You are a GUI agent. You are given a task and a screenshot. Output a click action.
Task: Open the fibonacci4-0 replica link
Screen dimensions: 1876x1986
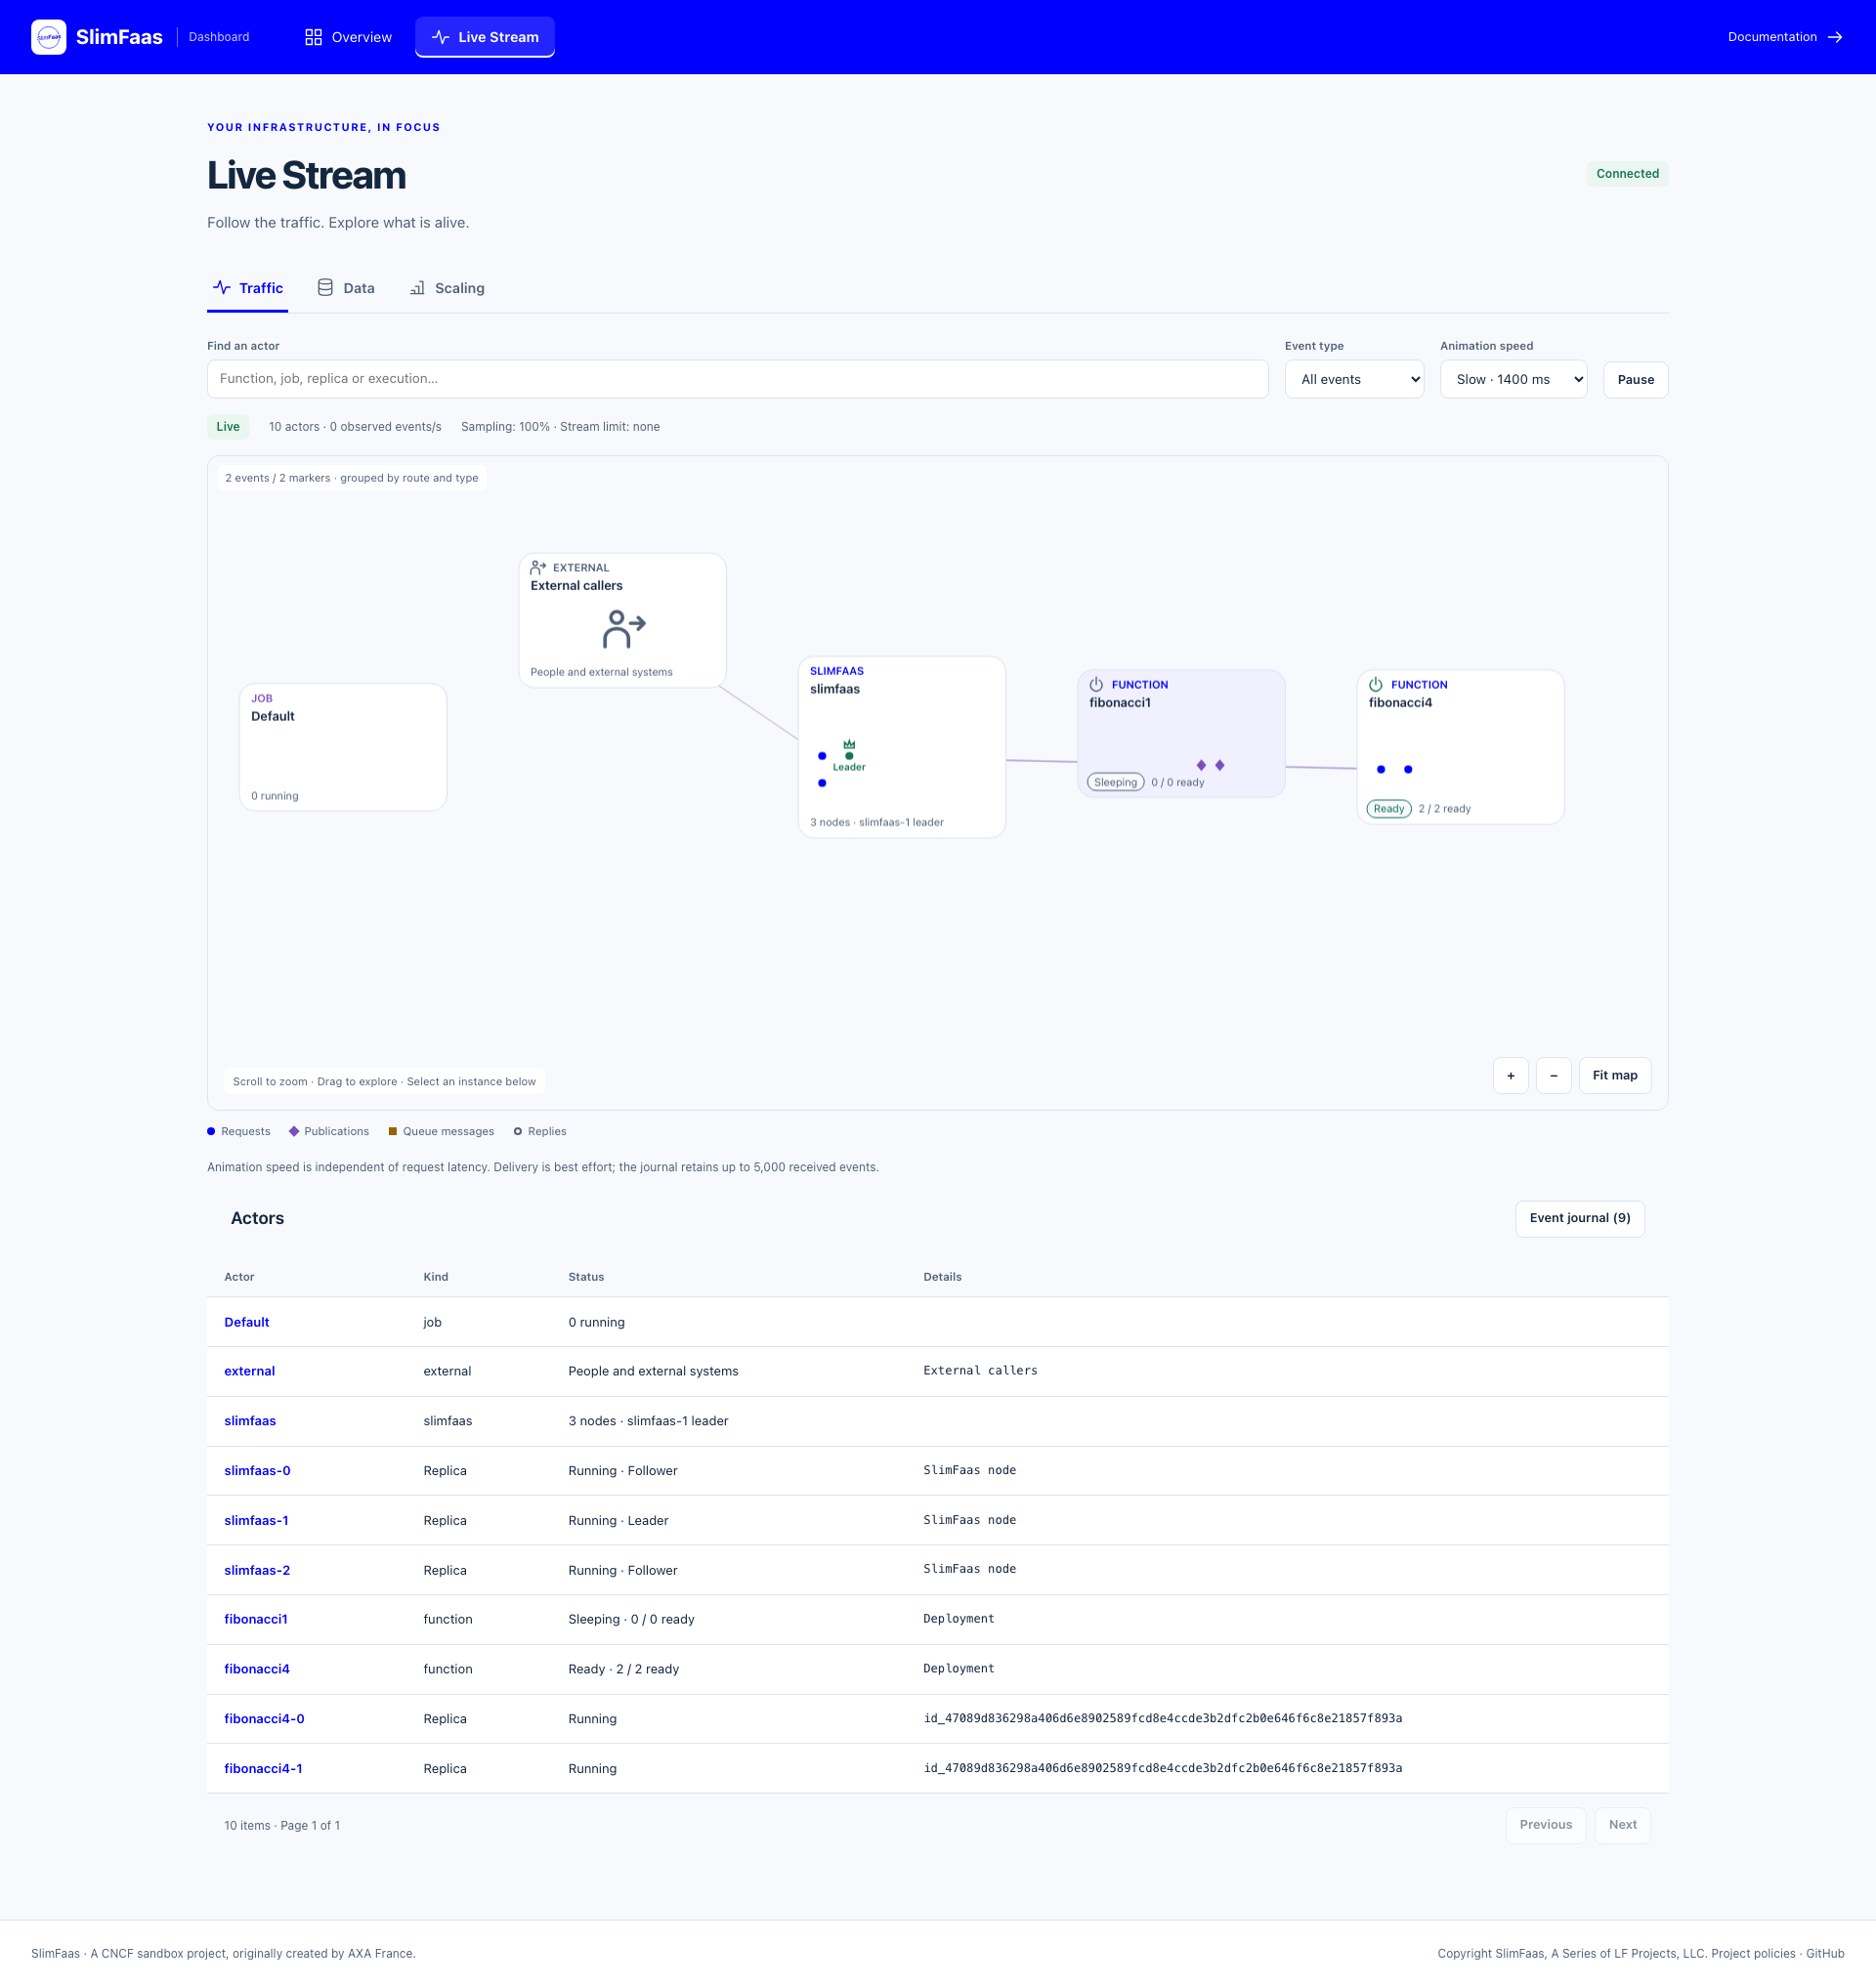pos(264,1719)
